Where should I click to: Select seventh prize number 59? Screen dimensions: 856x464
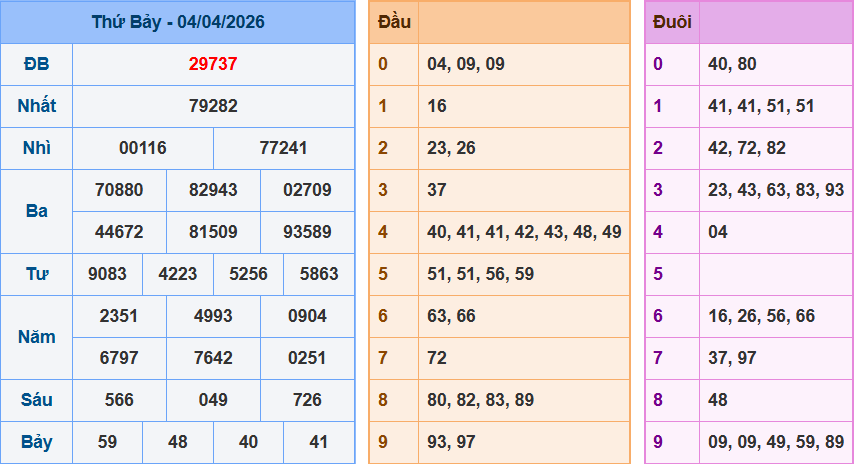coord(108,442)
